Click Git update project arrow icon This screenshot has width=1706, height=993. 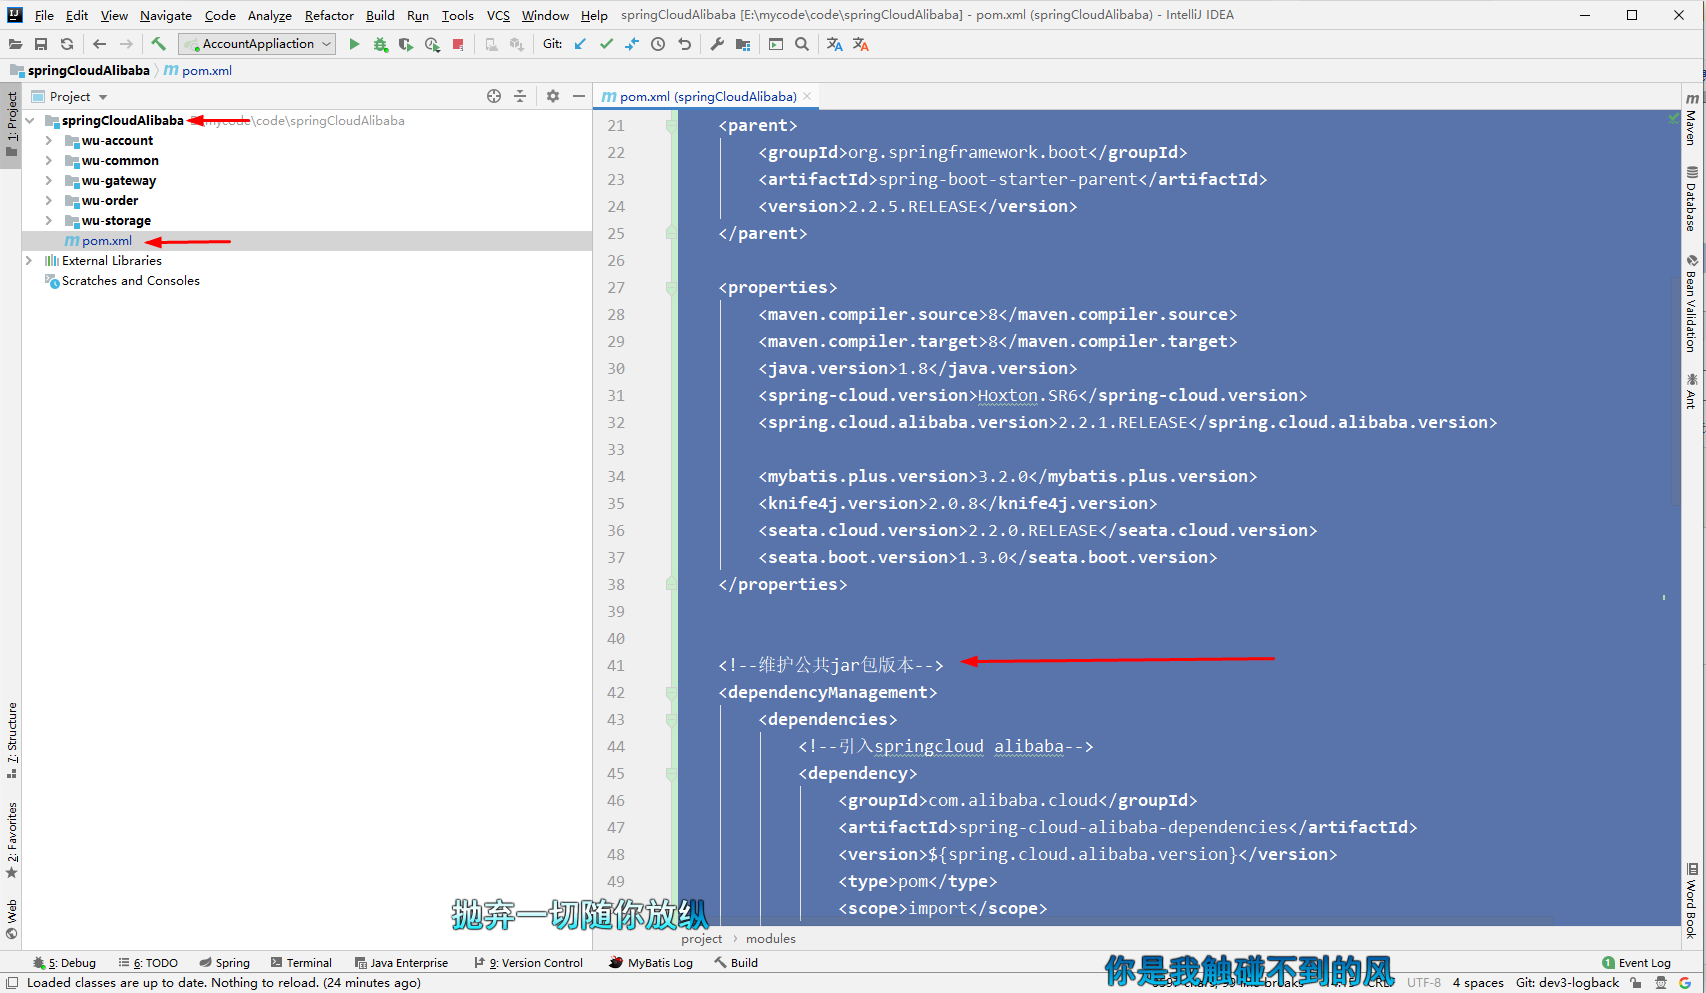pyautogui.click(x=580, y=44)
